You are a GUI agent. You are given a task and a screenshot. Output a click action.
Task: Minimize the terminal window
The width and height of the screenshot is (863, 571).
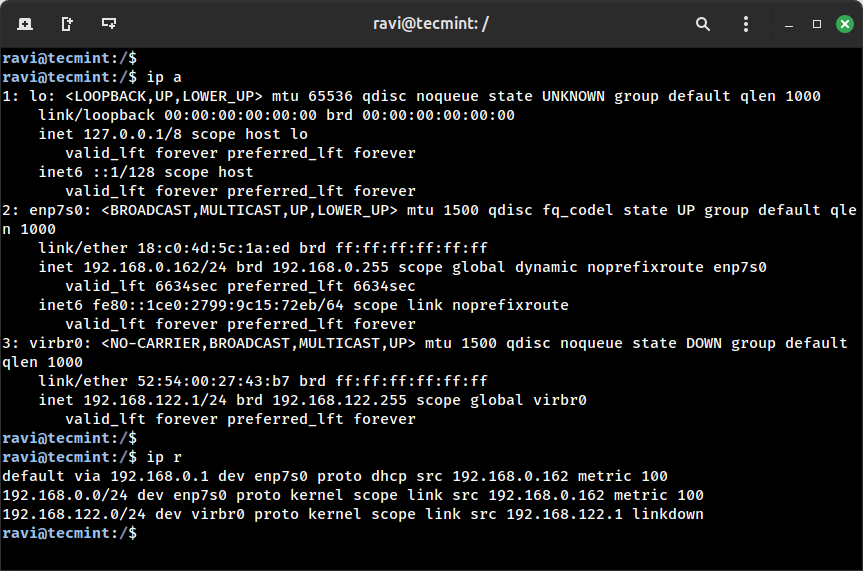click(790, 23)
